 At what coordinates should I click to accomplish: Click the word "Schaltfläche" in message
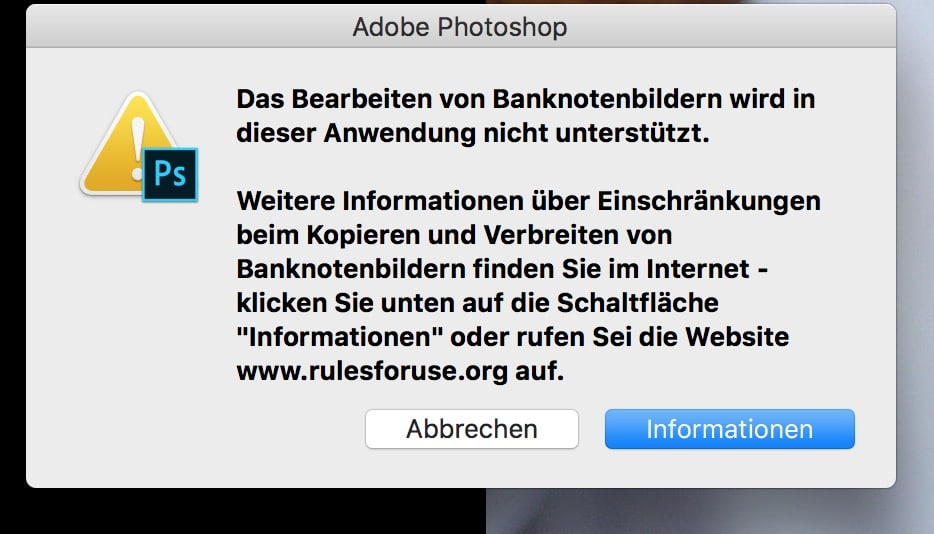[637, 303]
